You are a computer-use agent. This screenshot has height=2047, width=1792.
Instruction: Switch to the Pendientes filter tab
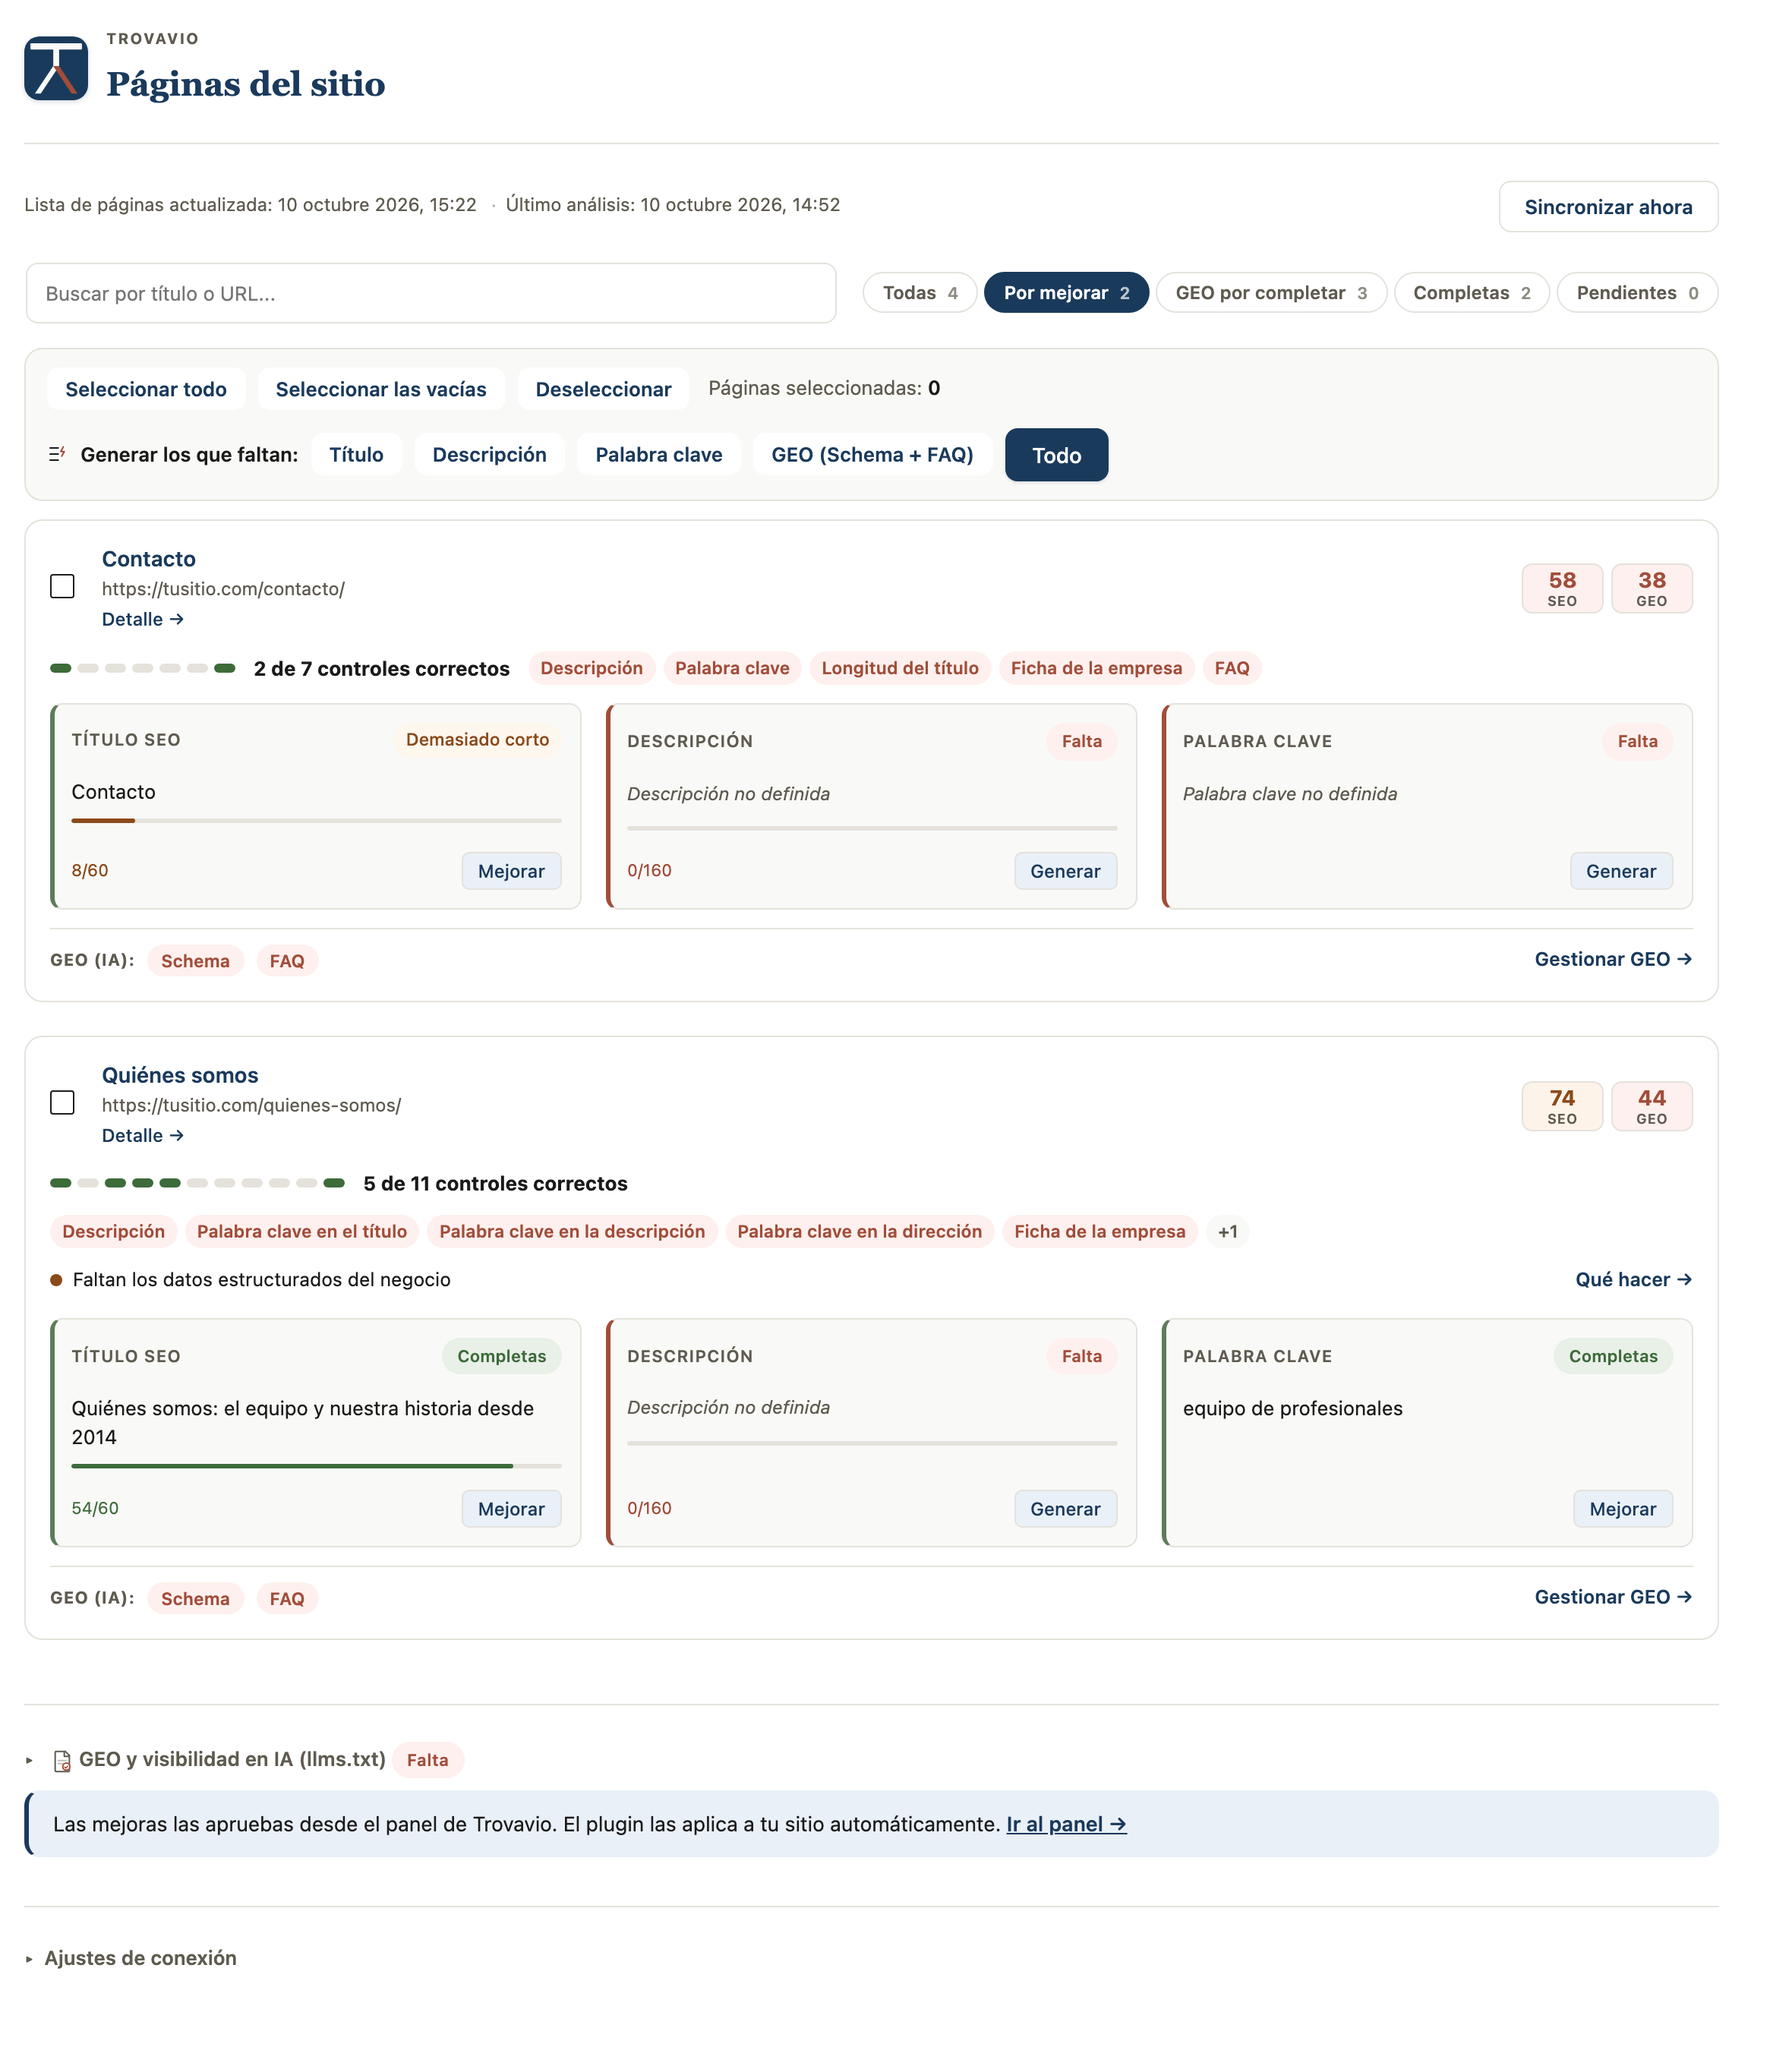click(x=1637, y=293)
